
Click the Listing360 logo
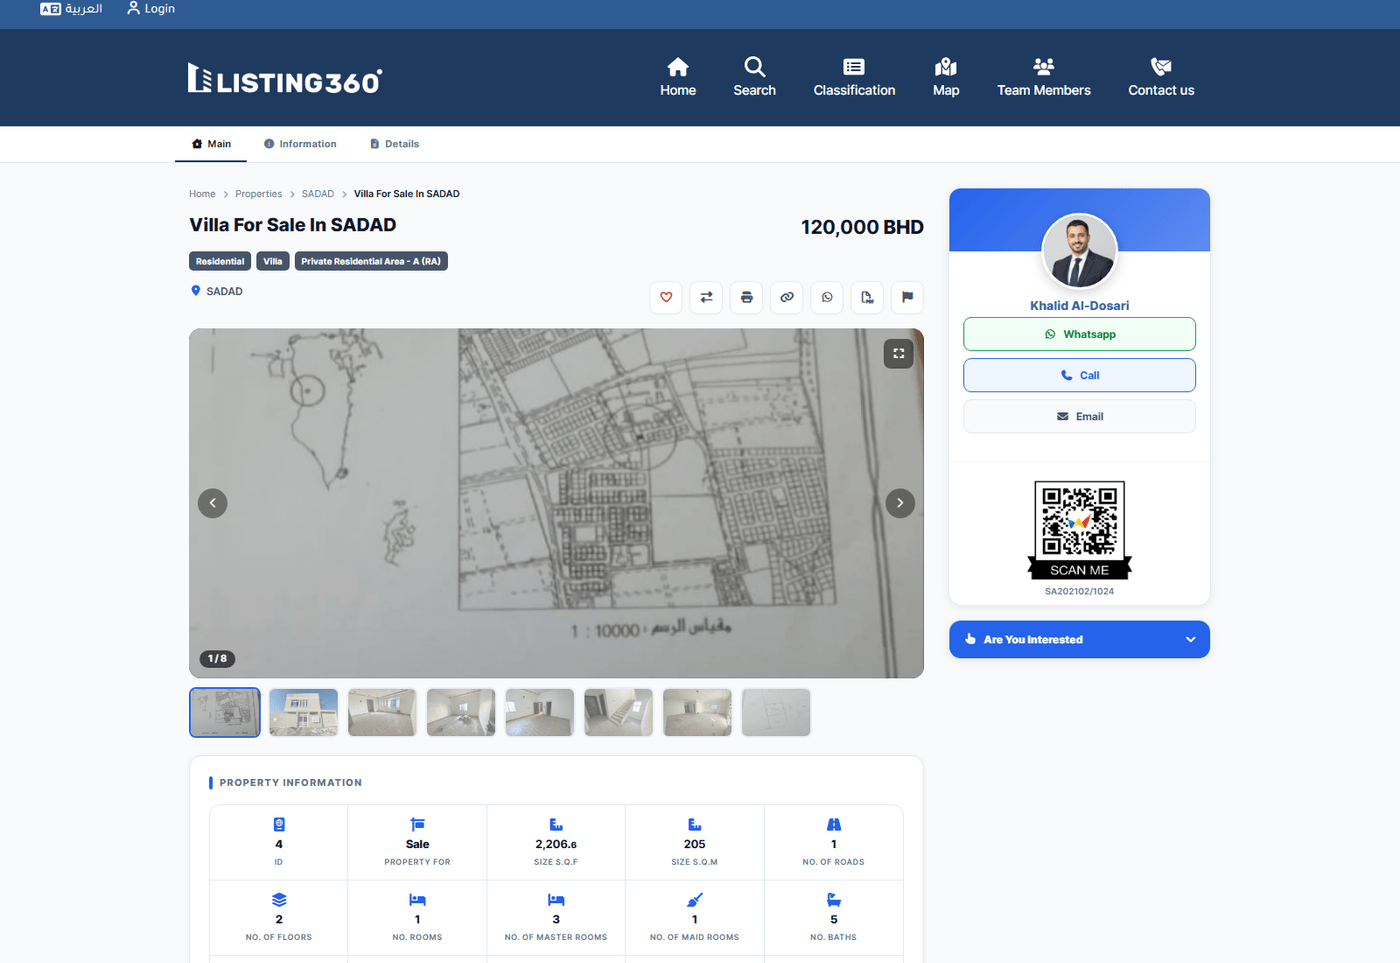[x=285, y=78]
